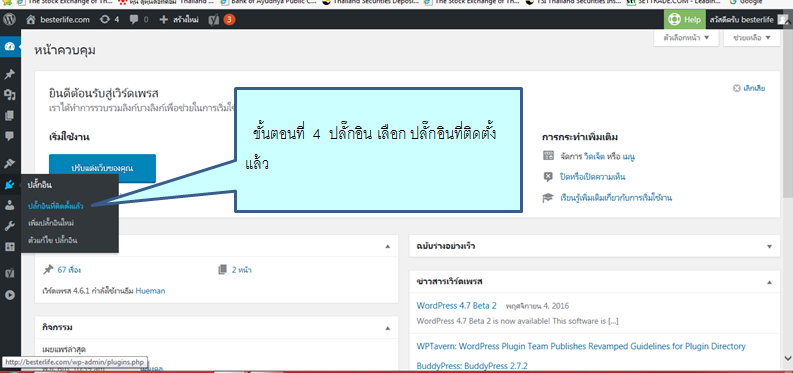The image size is (793, 373).
Task: Open the plus 'สร้างใหม่' new content menu
Action: [x=179, y=20]
